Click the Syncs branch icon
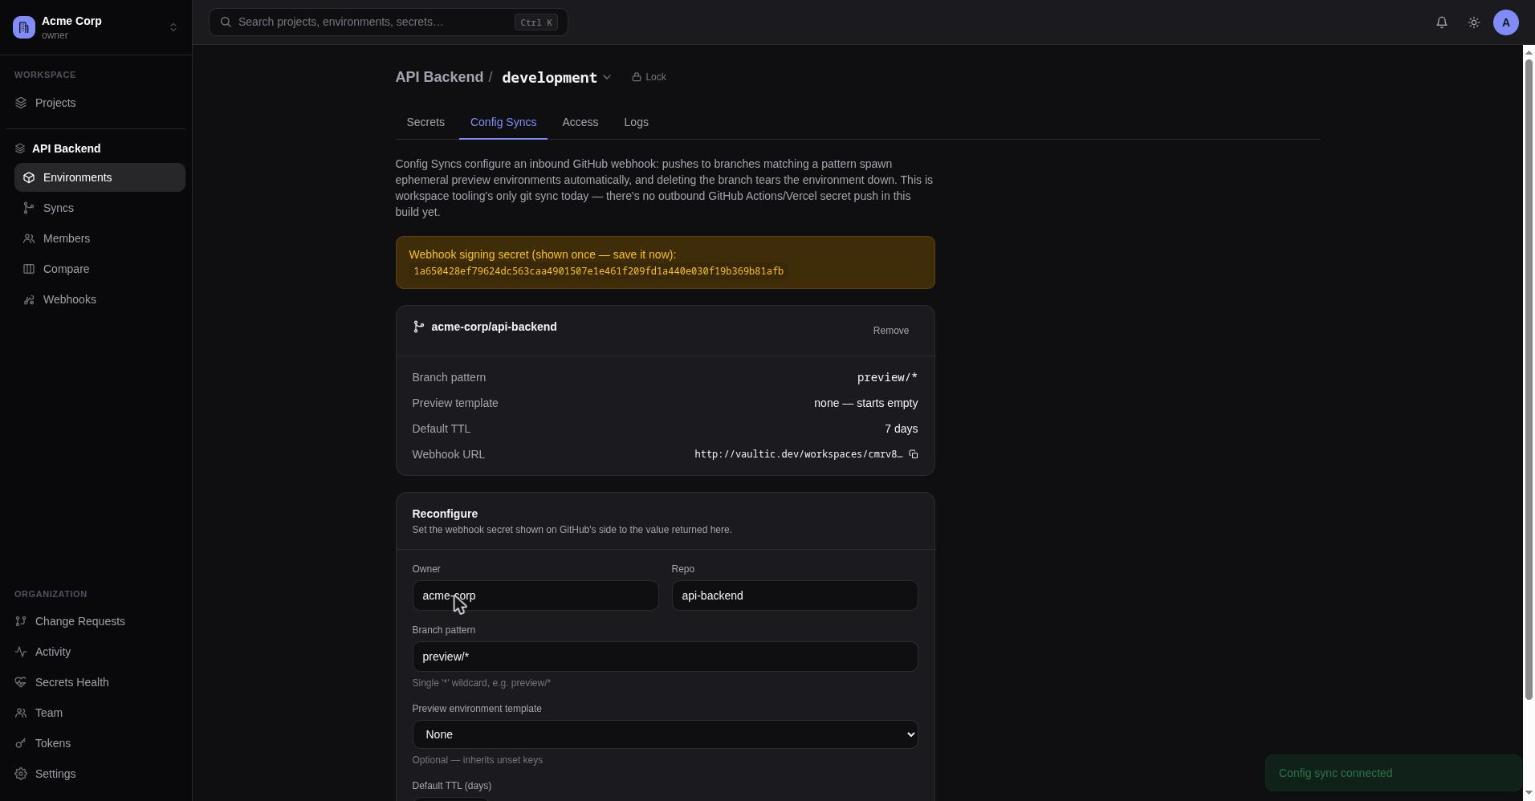Viewport: 1535px width, 801px height. click(x=29, y=208)
